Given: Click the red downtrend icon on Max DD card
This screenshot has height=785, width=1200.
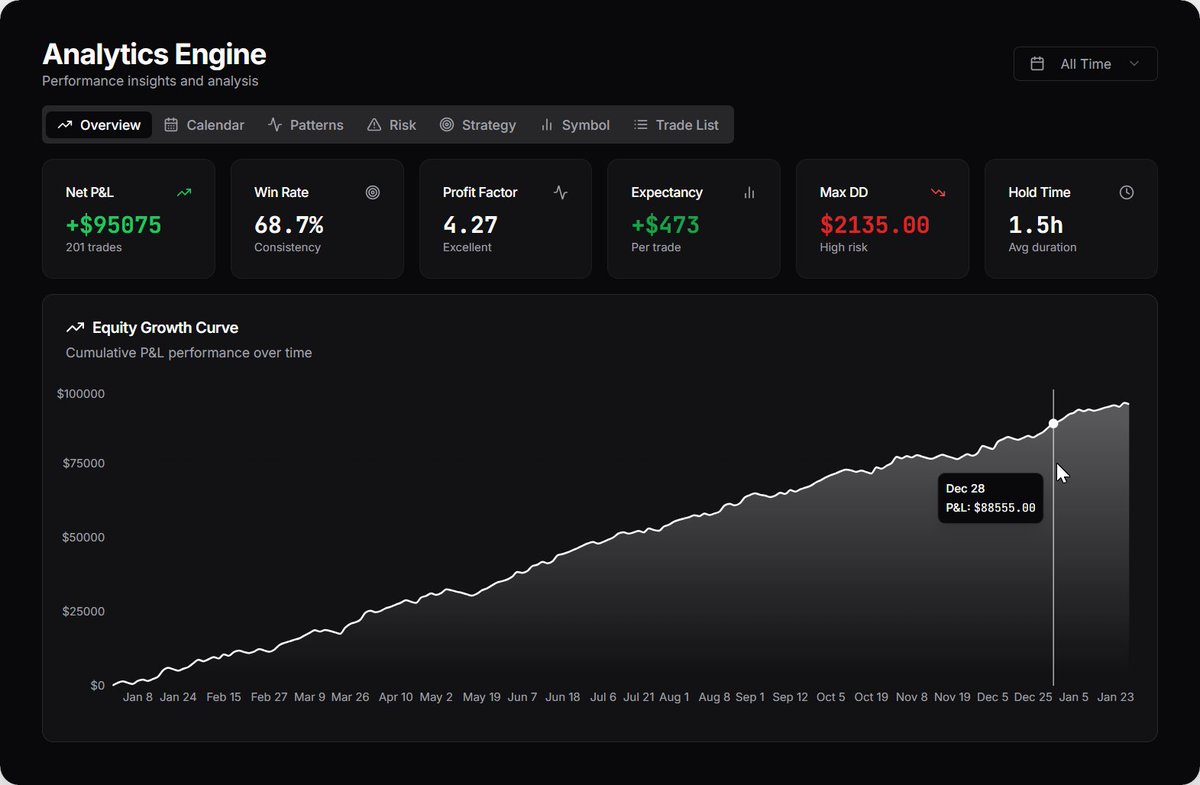Looking at the screenshot, I should (x=938, y=192).
